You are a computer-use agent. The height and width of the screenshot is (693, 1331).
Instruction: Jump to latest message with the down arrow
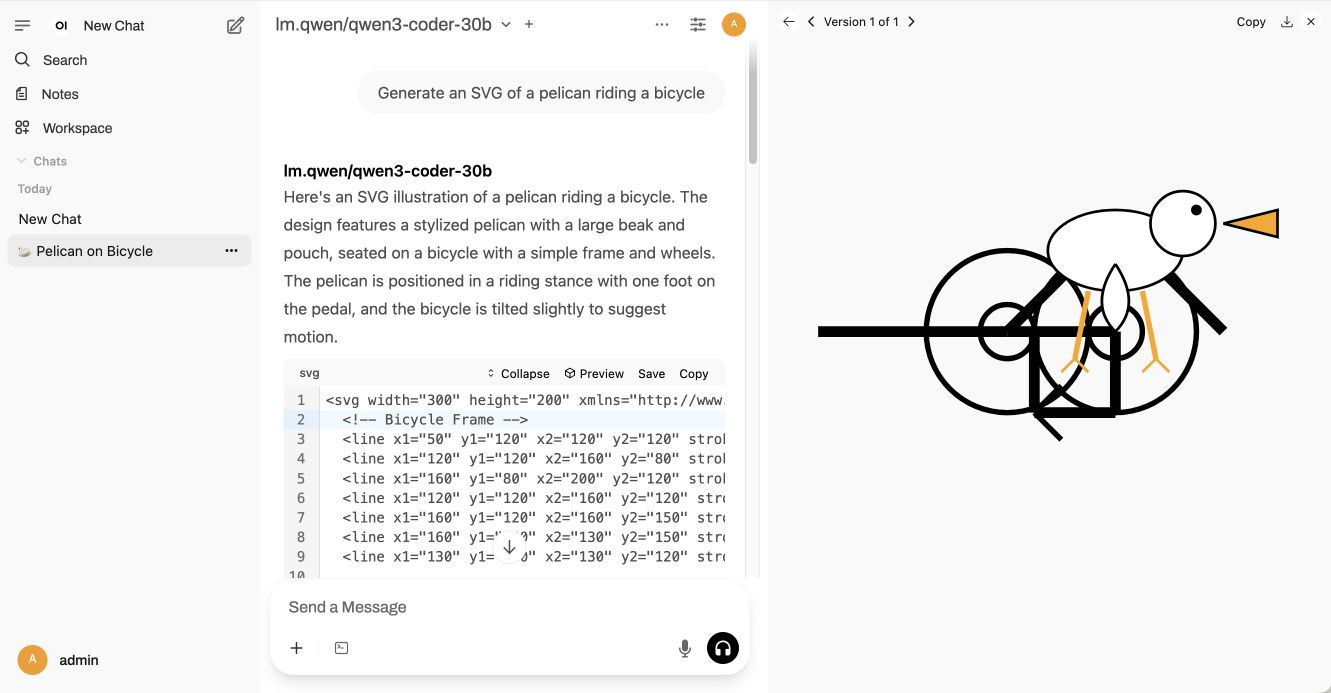pos(510,547)
